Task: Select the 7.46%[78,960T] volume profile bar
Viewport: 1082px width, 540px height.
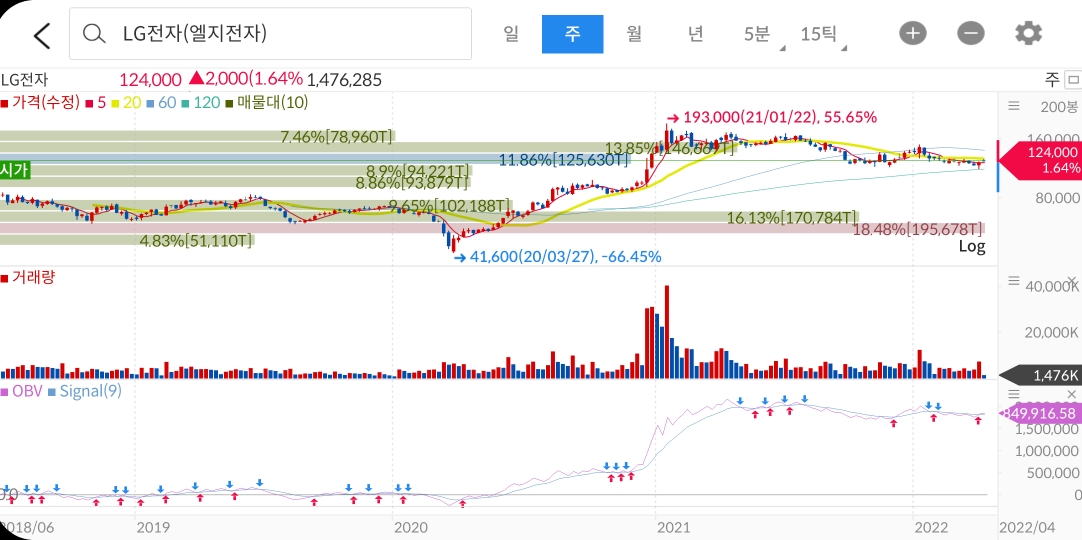Action: (x=197, y=137)
